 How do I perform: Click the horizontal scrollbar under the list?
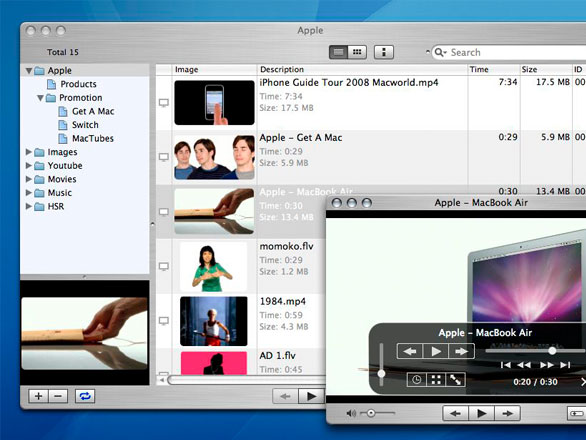(x=247, y=380)
